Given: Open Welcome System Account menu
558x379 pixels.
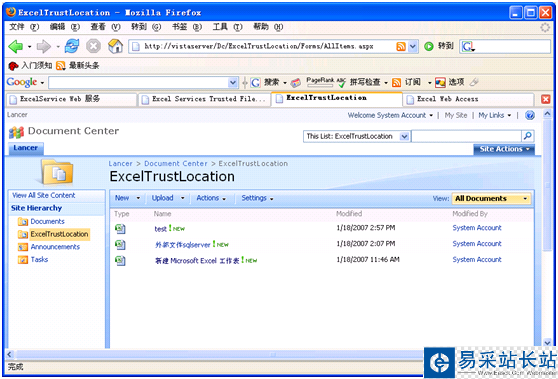Looking at the screenshot, I should coord(390,115).
